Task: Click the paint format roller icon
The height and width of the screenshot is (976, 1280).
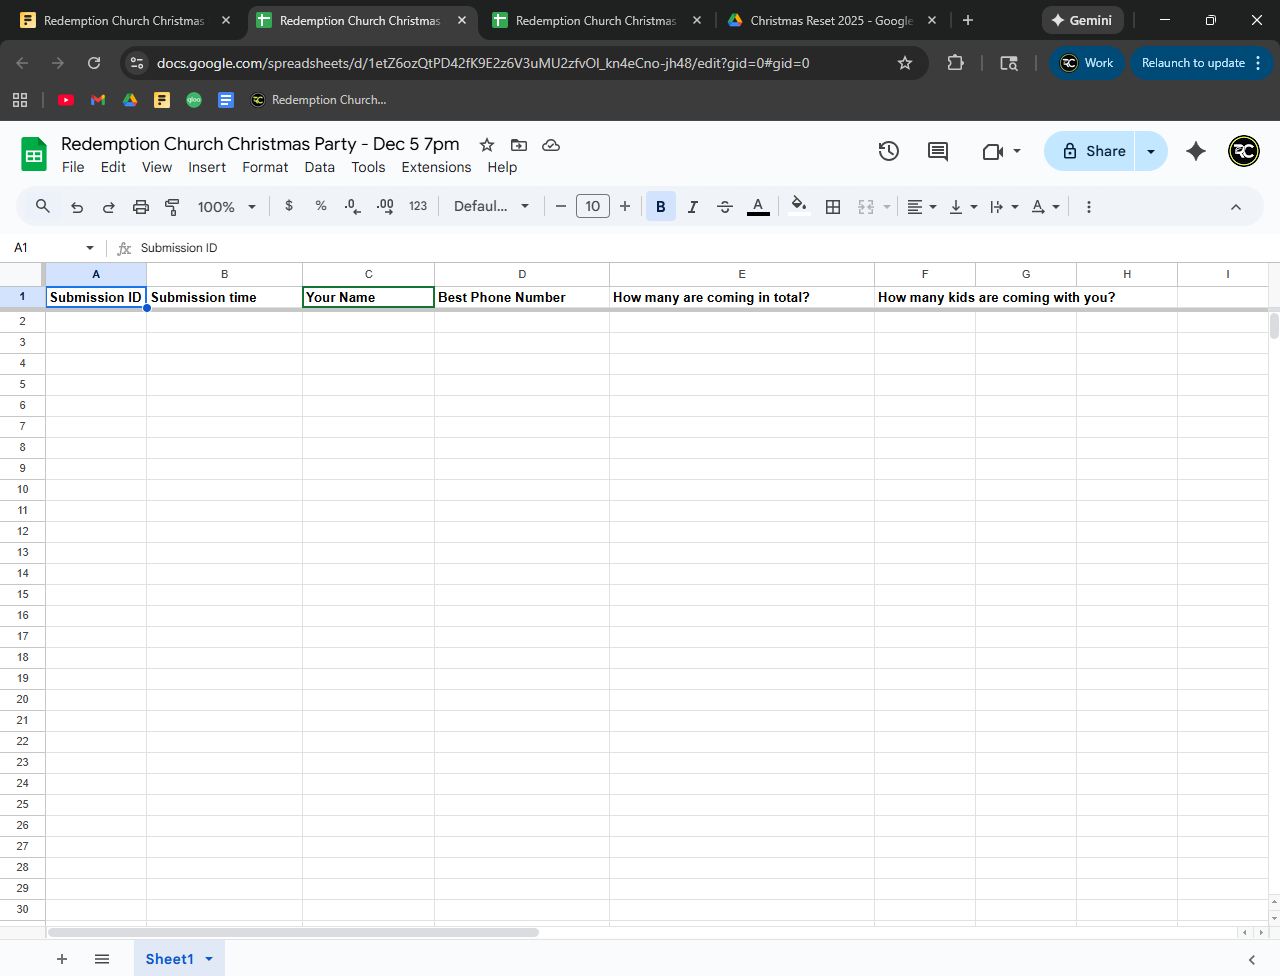Action: pyautogui.click(x=172, y=207)
